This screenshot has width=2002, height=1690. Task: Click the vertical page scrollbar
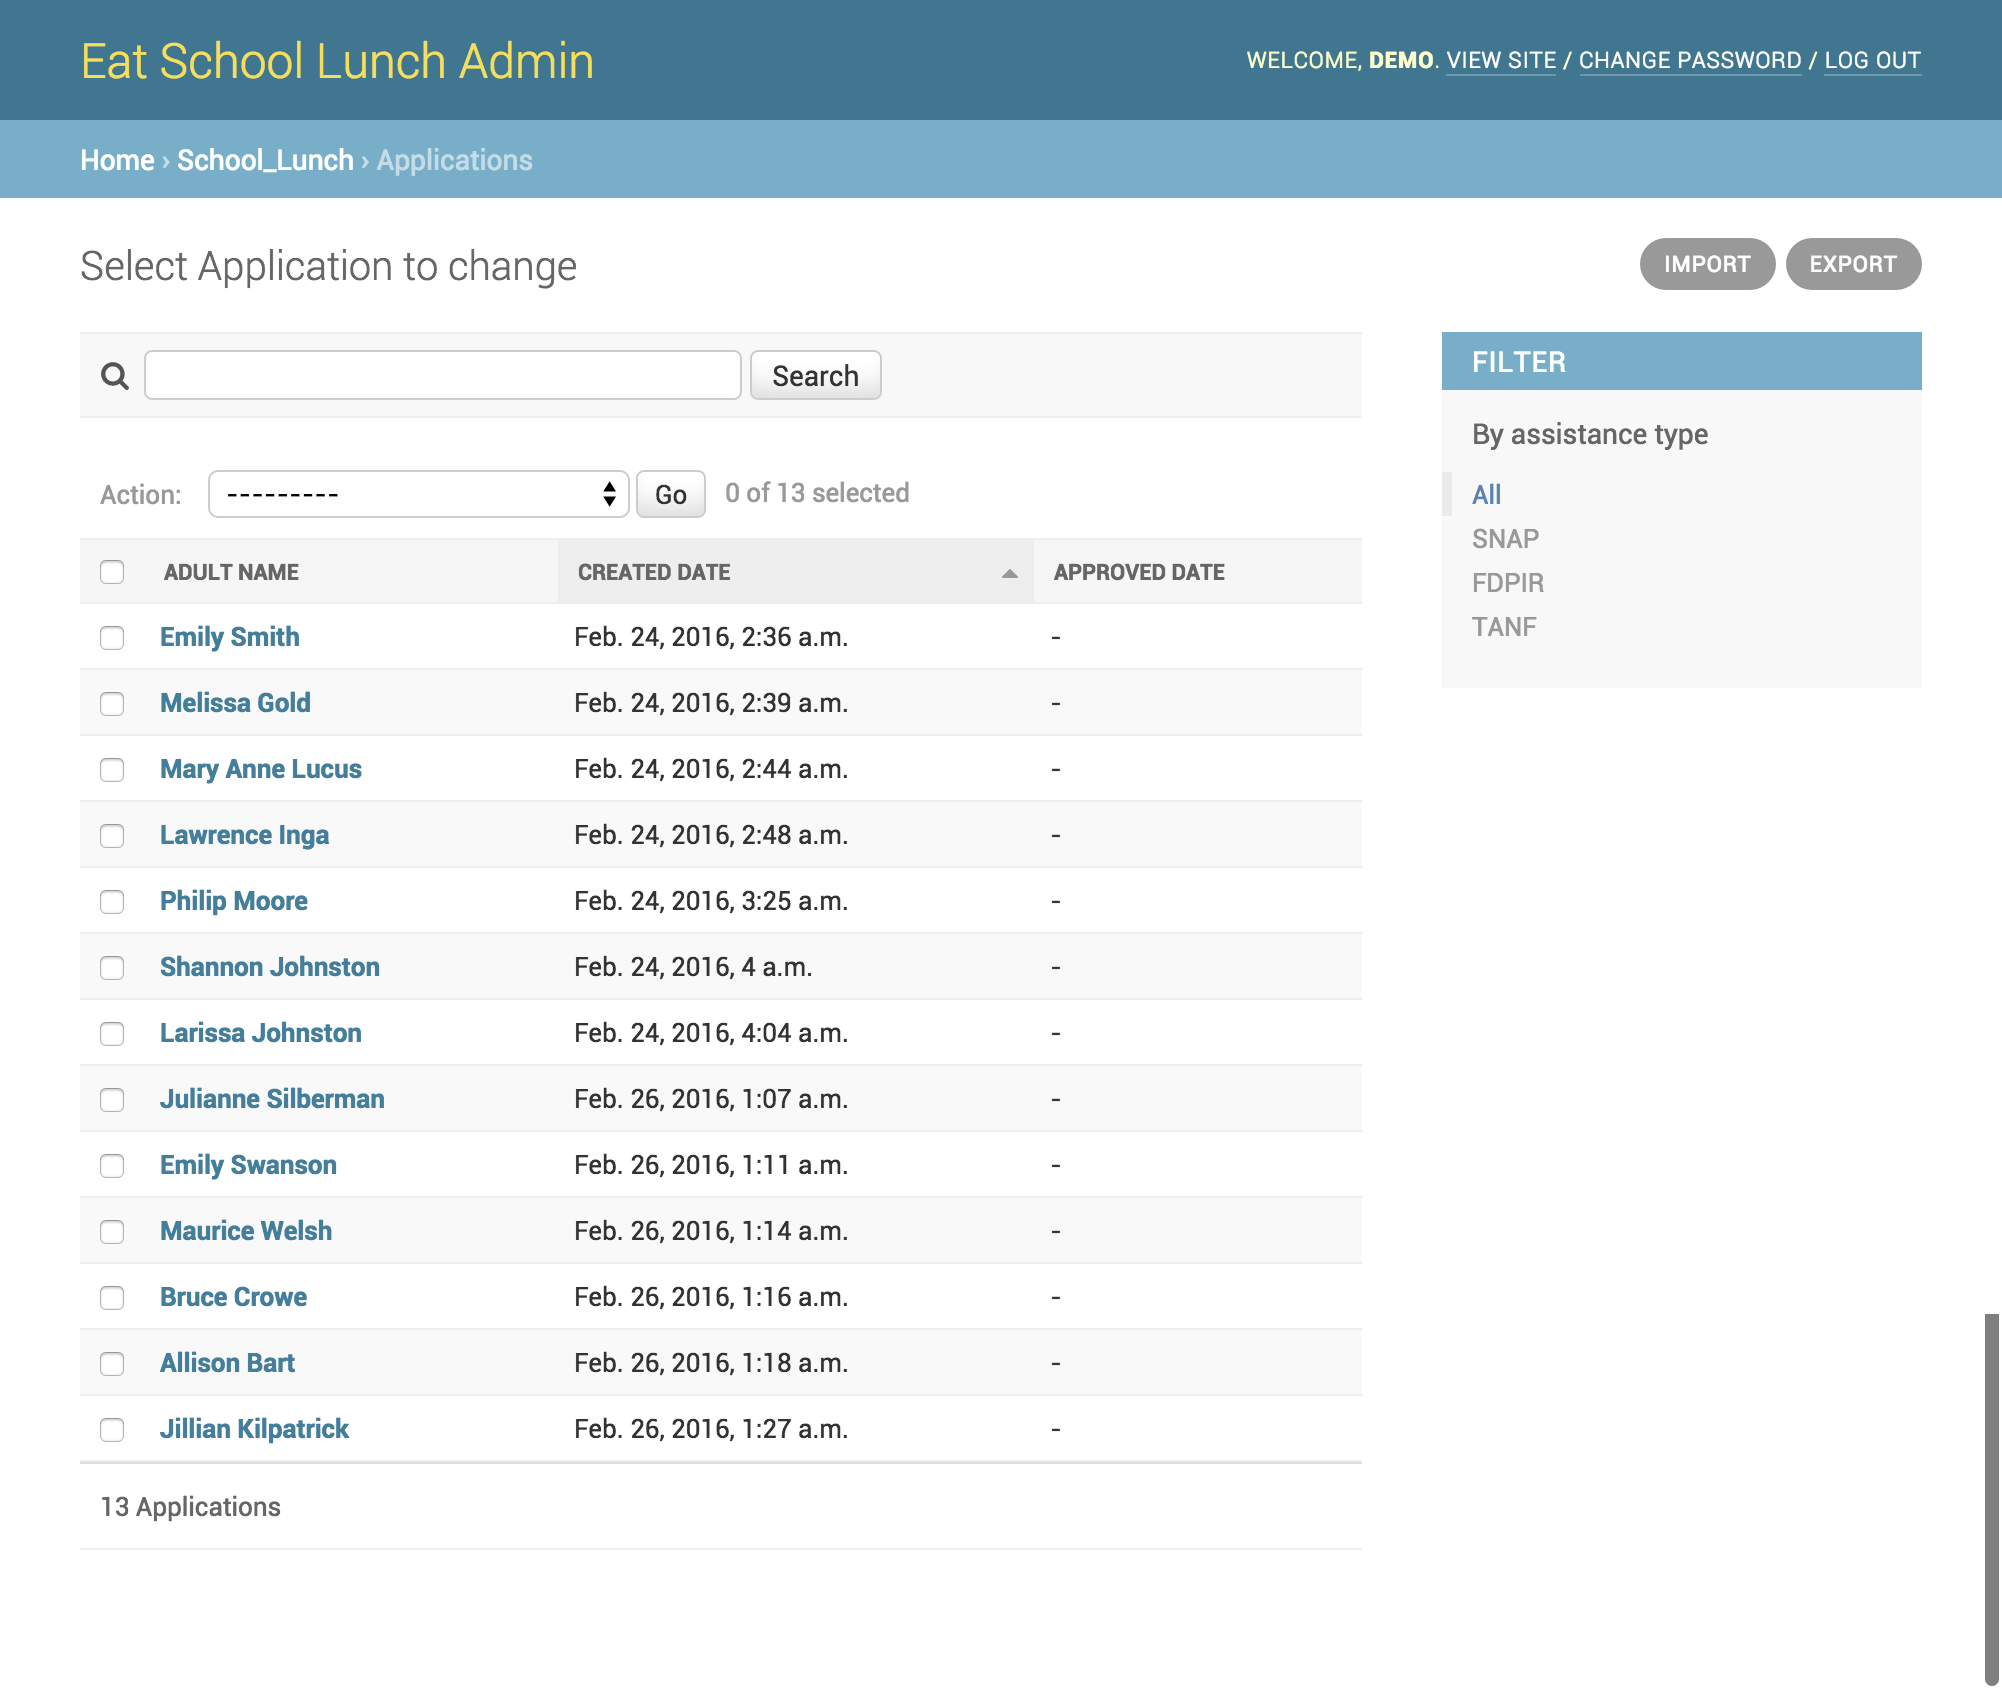click(1991, 1500)
